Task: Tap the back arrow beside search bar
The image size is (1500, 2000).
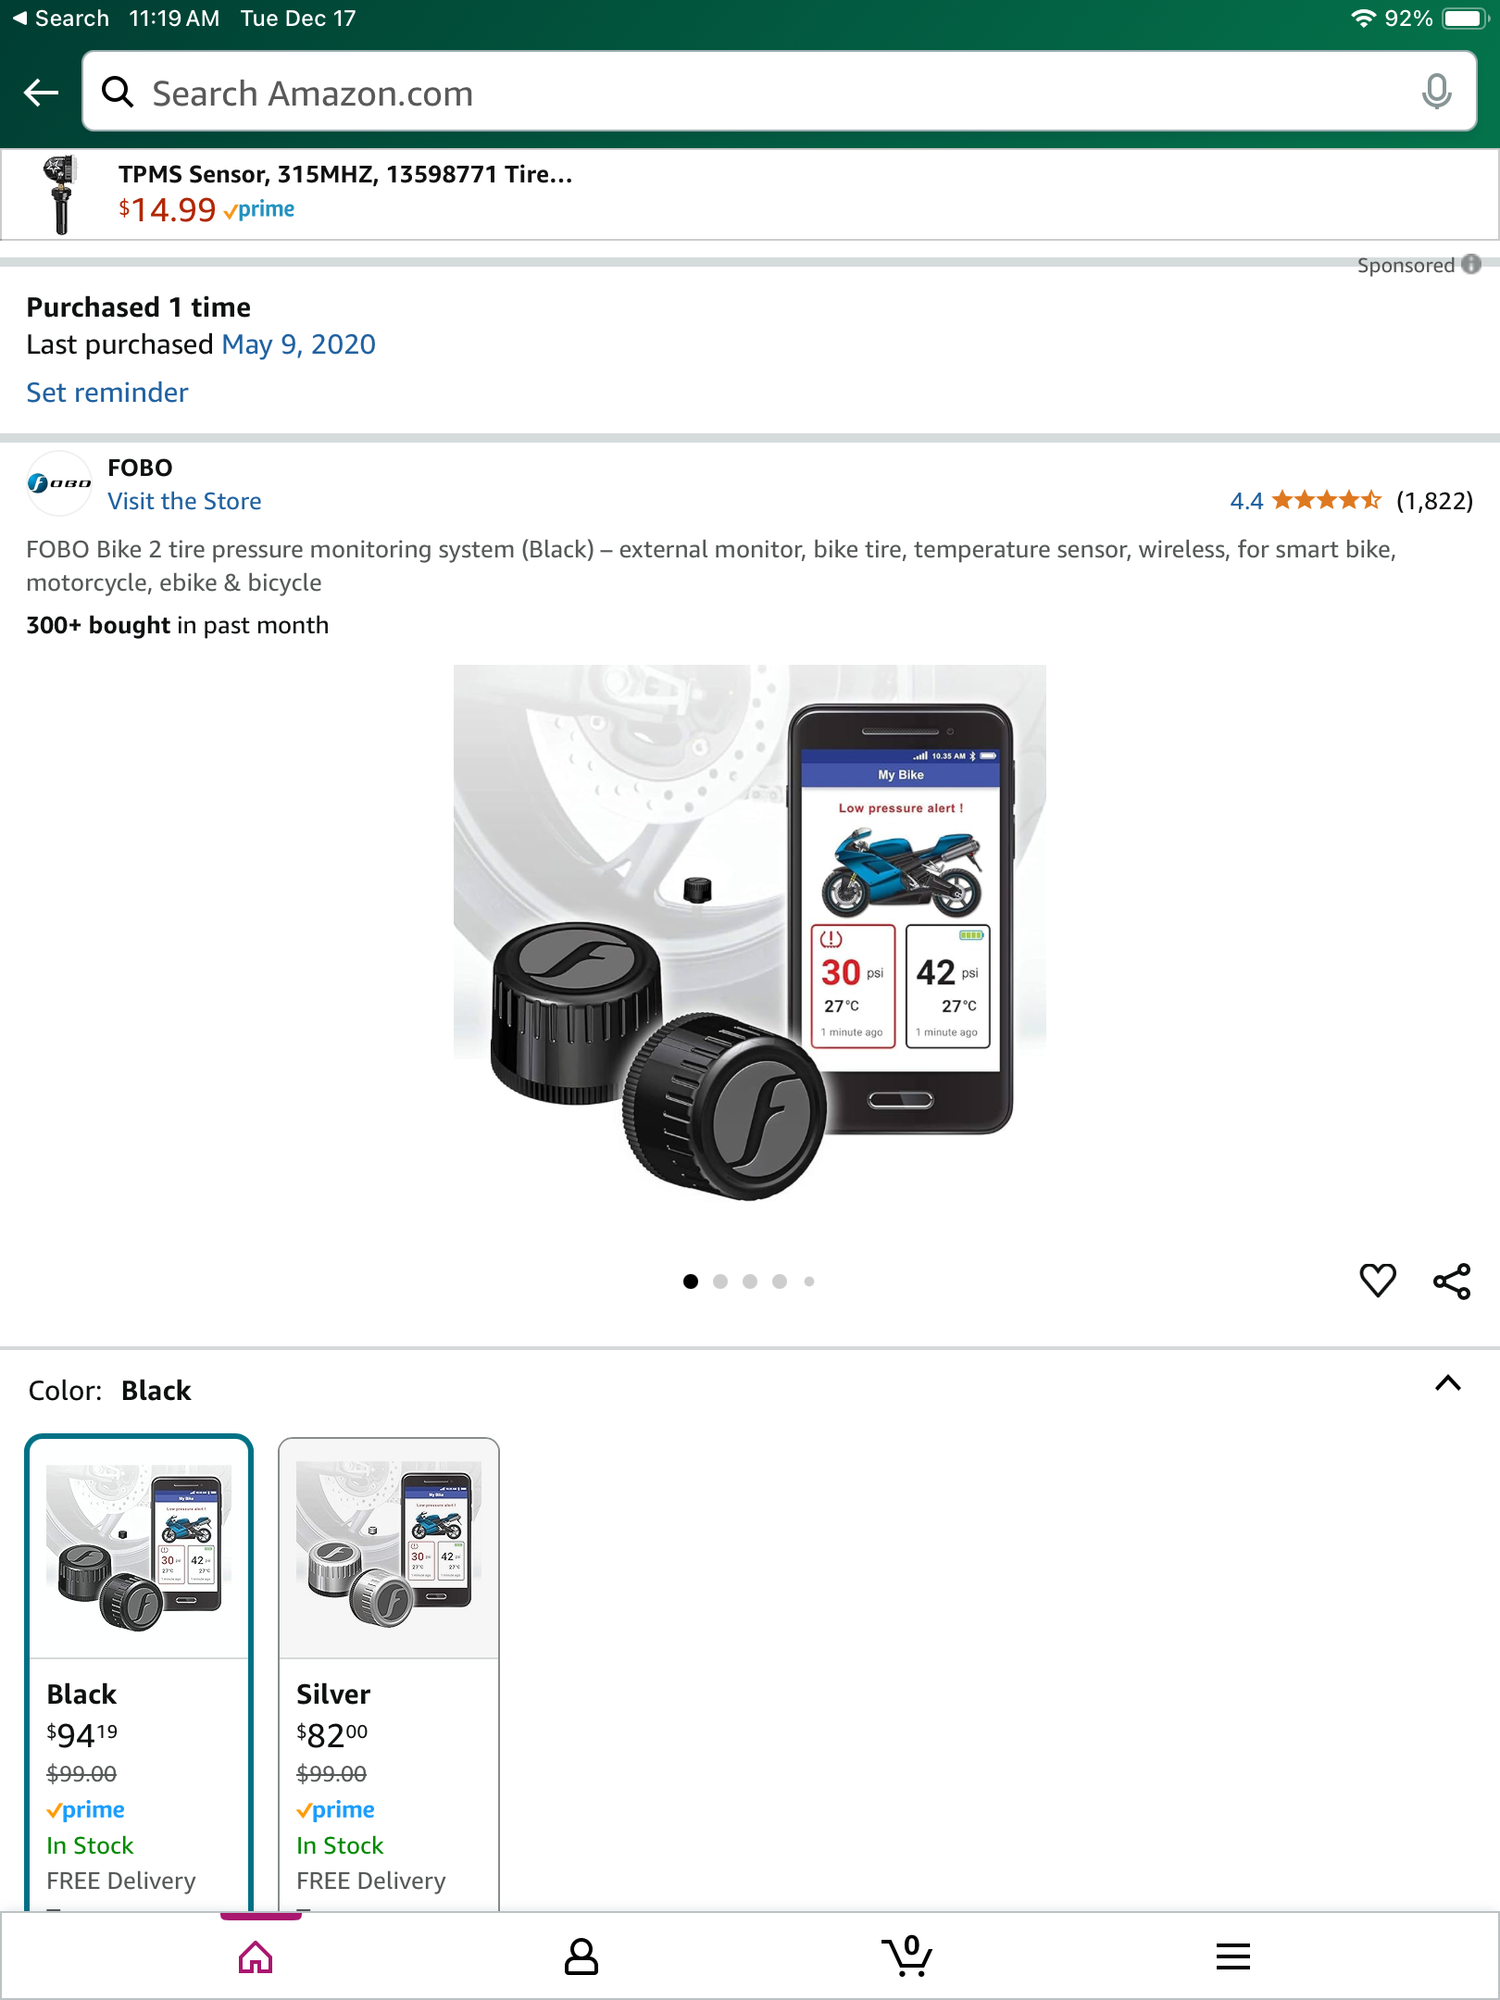Action: (x=41, y=93)
